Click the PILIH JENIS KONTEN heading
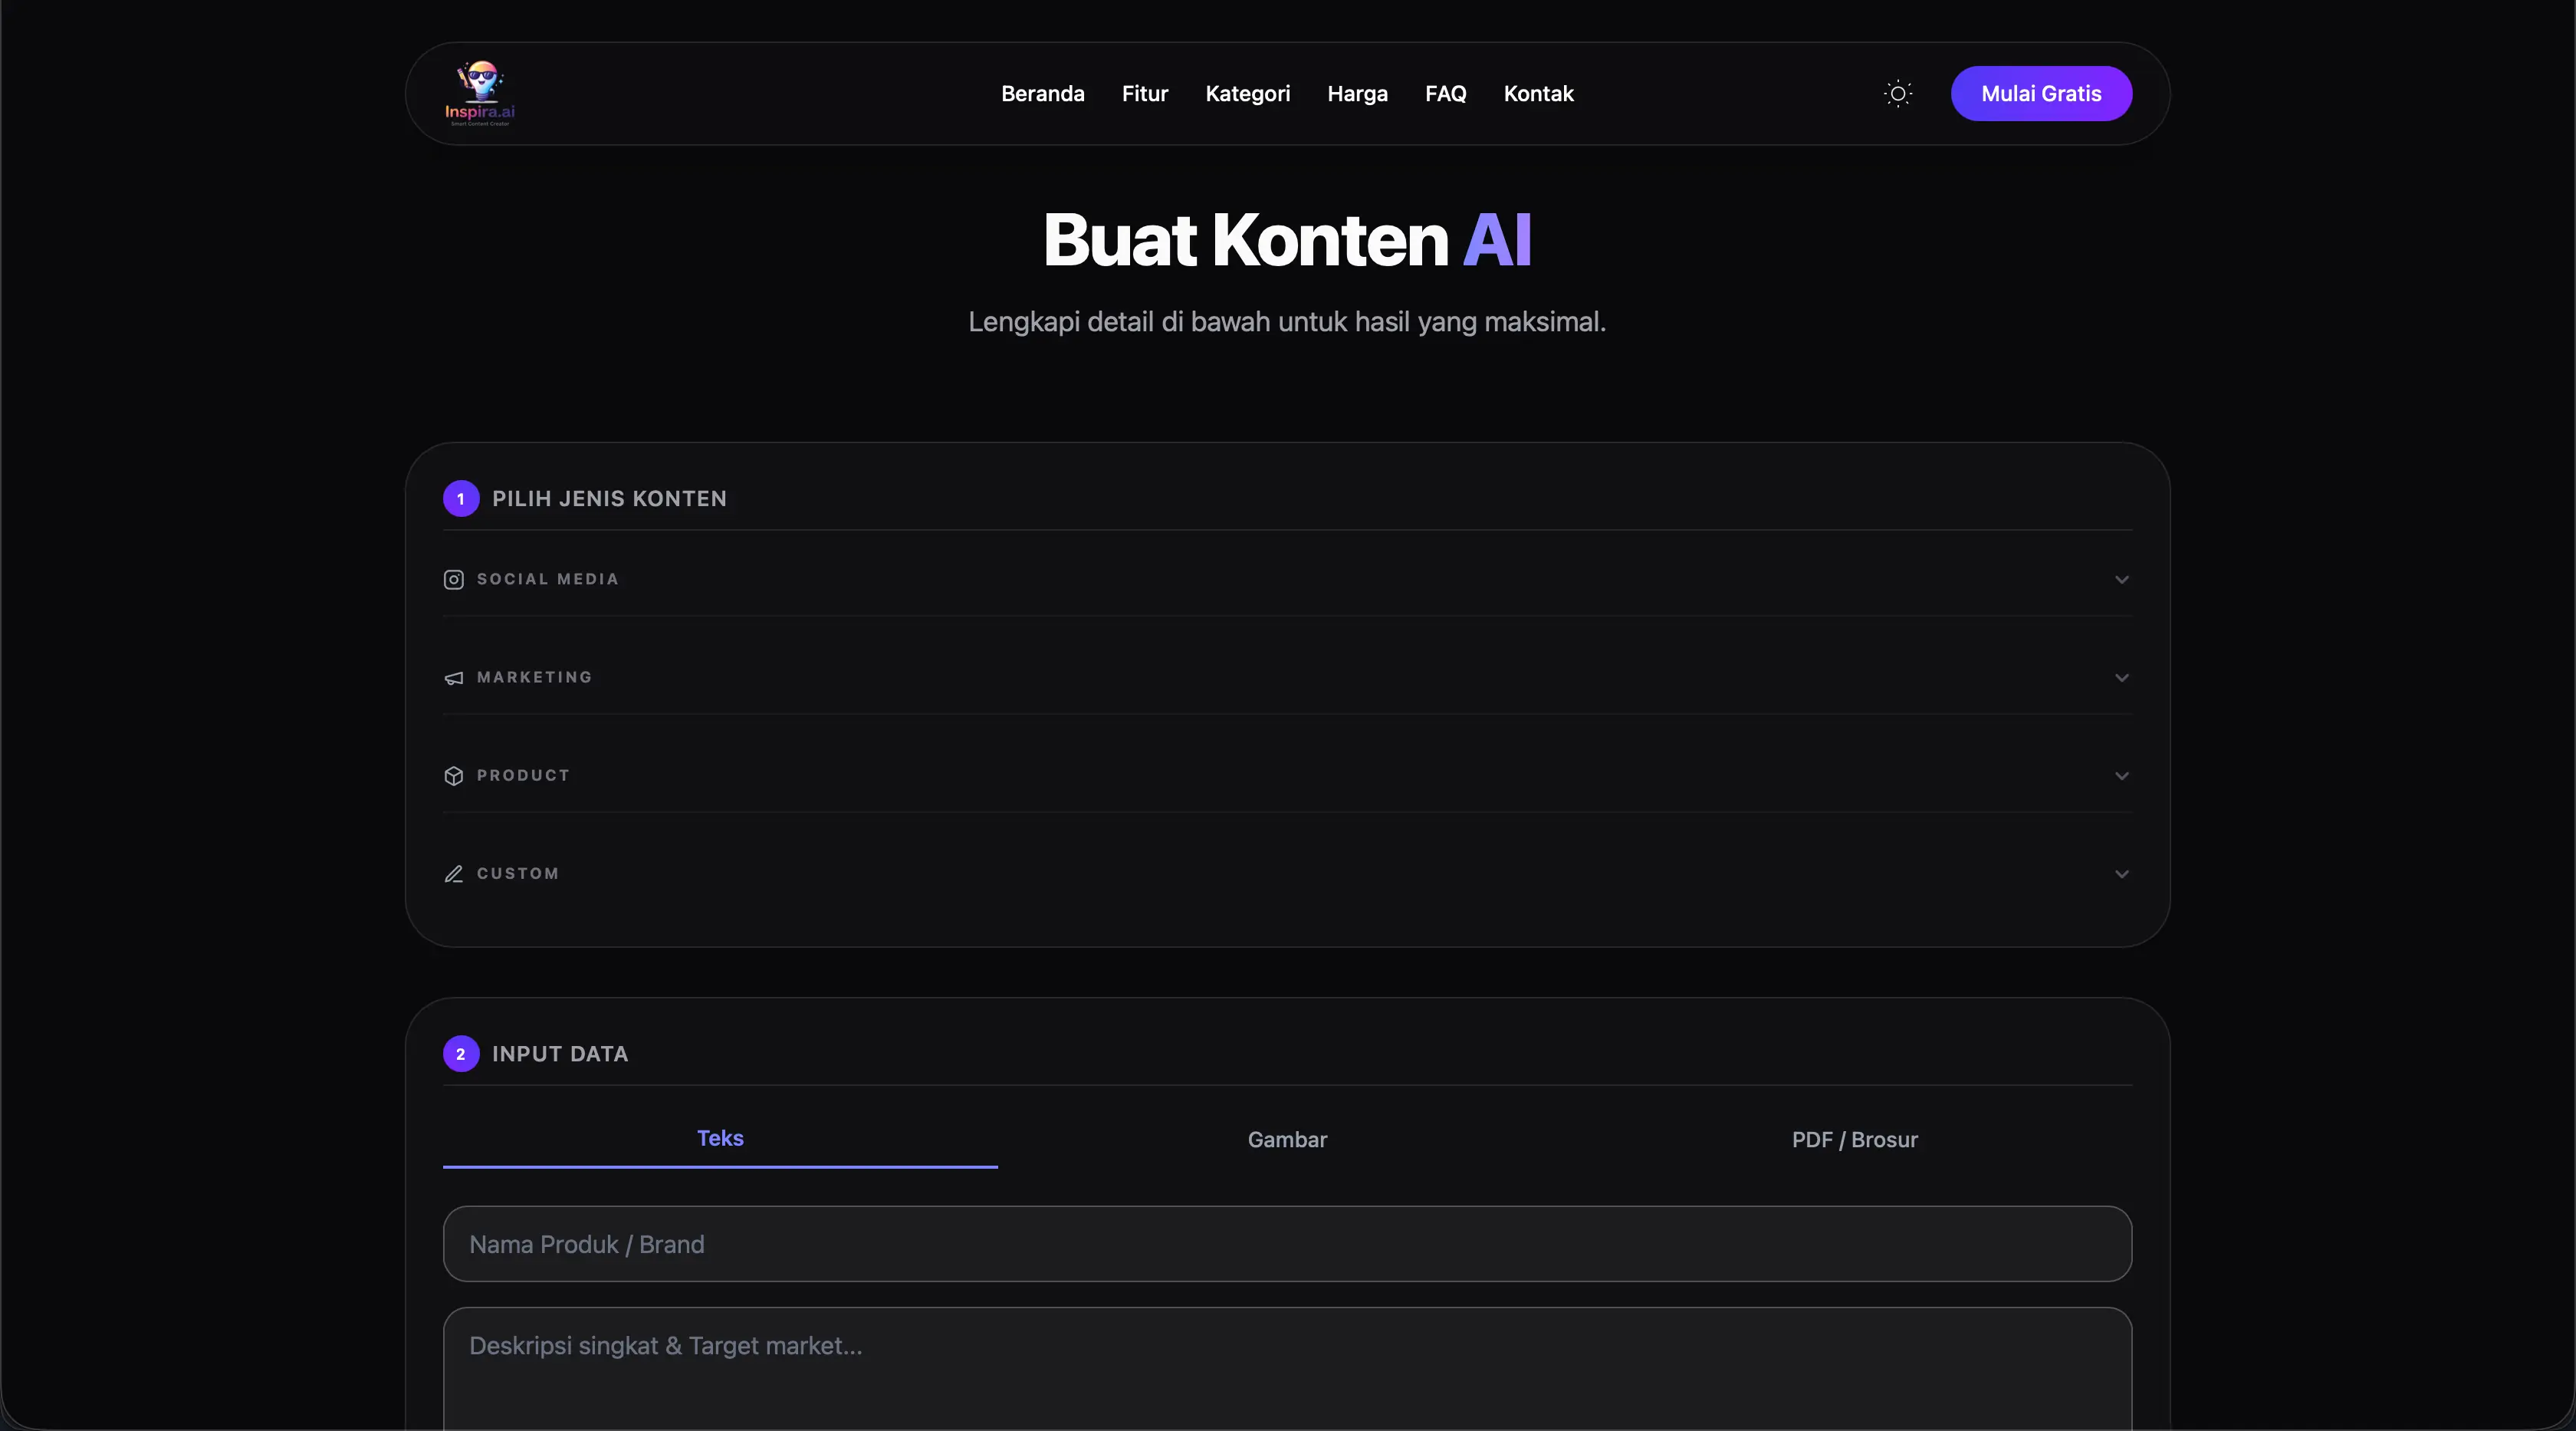The width and height of the screenshot is (2576, 1431). 609,499
